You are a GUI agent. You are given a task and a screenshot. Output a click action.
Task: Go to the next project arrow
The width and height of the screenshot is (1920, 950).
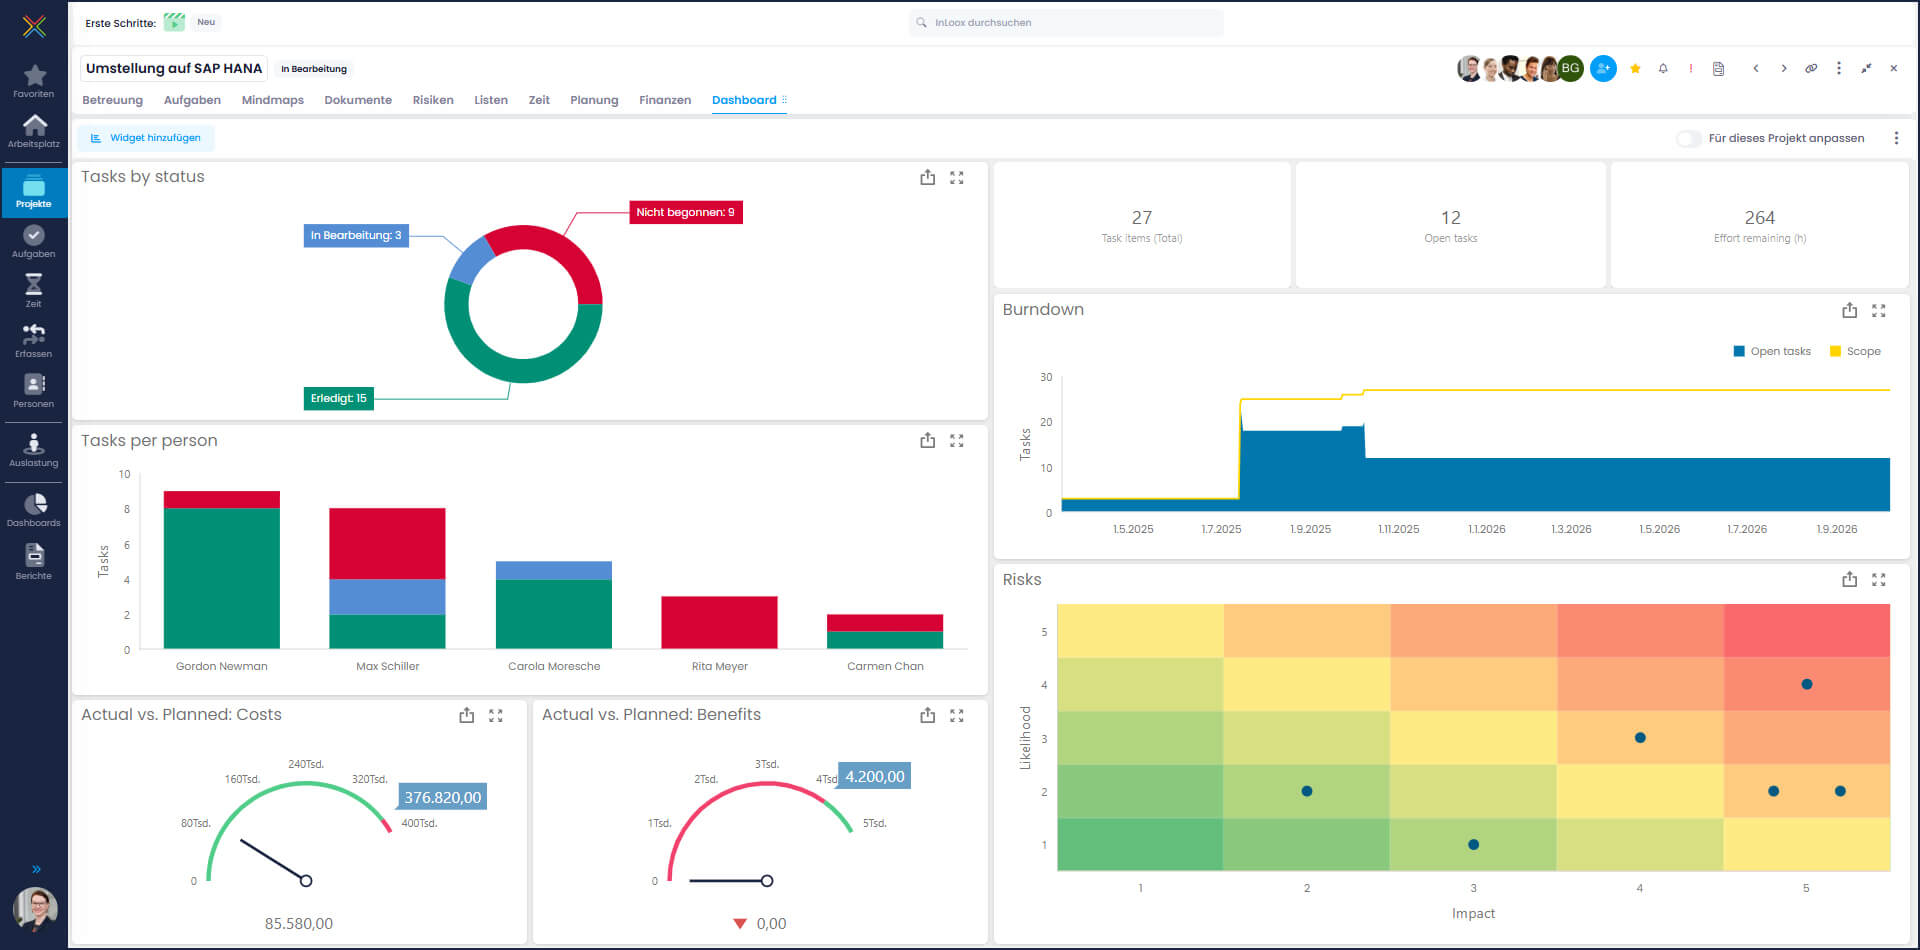click(1783, 68)
